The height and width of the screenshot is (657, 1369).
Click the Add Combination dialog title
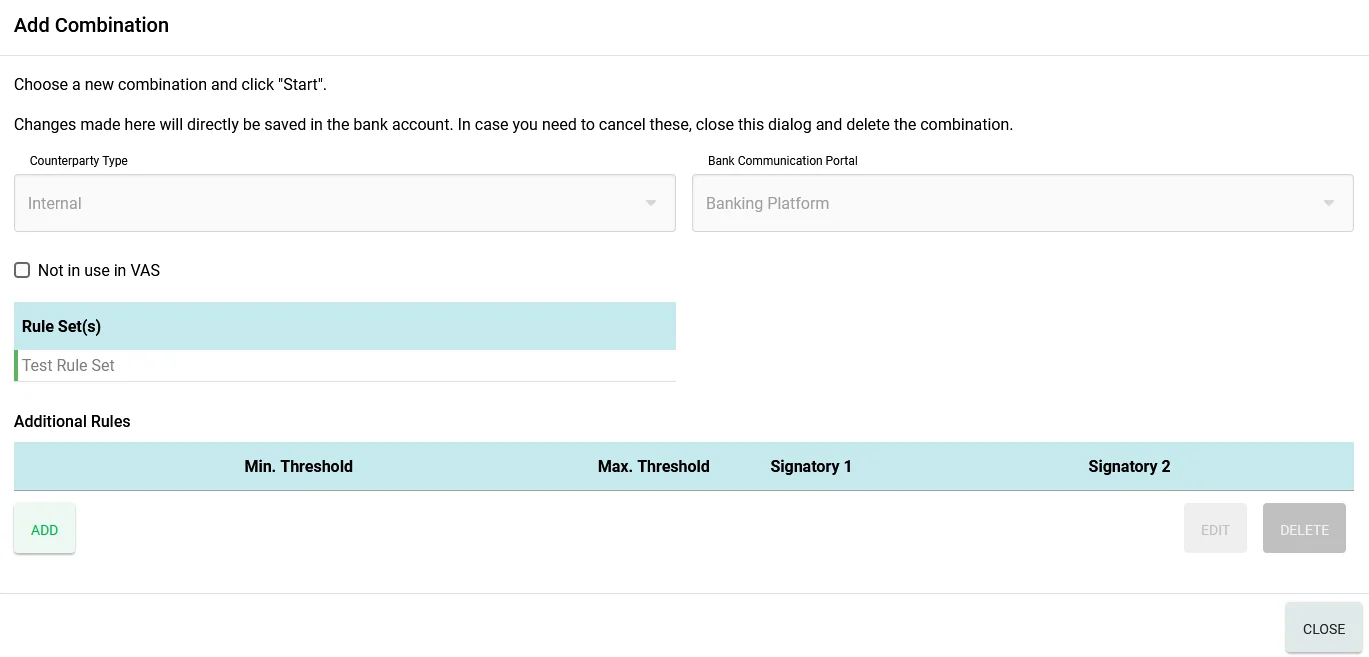(x=91, y=25)
